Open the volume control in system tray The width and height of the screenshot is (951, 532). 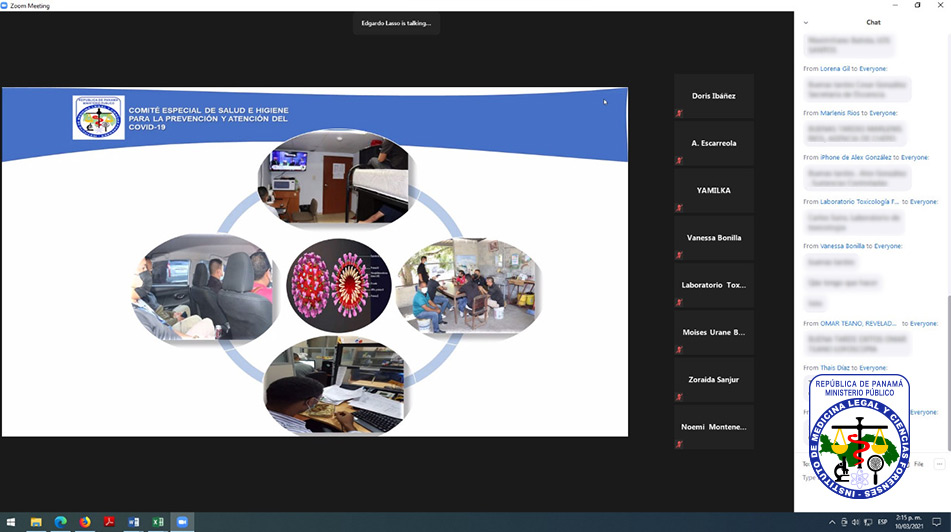(x=855, y=522)
